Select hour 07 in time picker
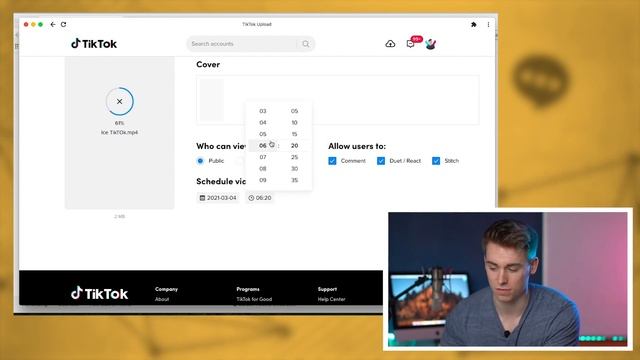640x360 pixels. tap(263, 157)
